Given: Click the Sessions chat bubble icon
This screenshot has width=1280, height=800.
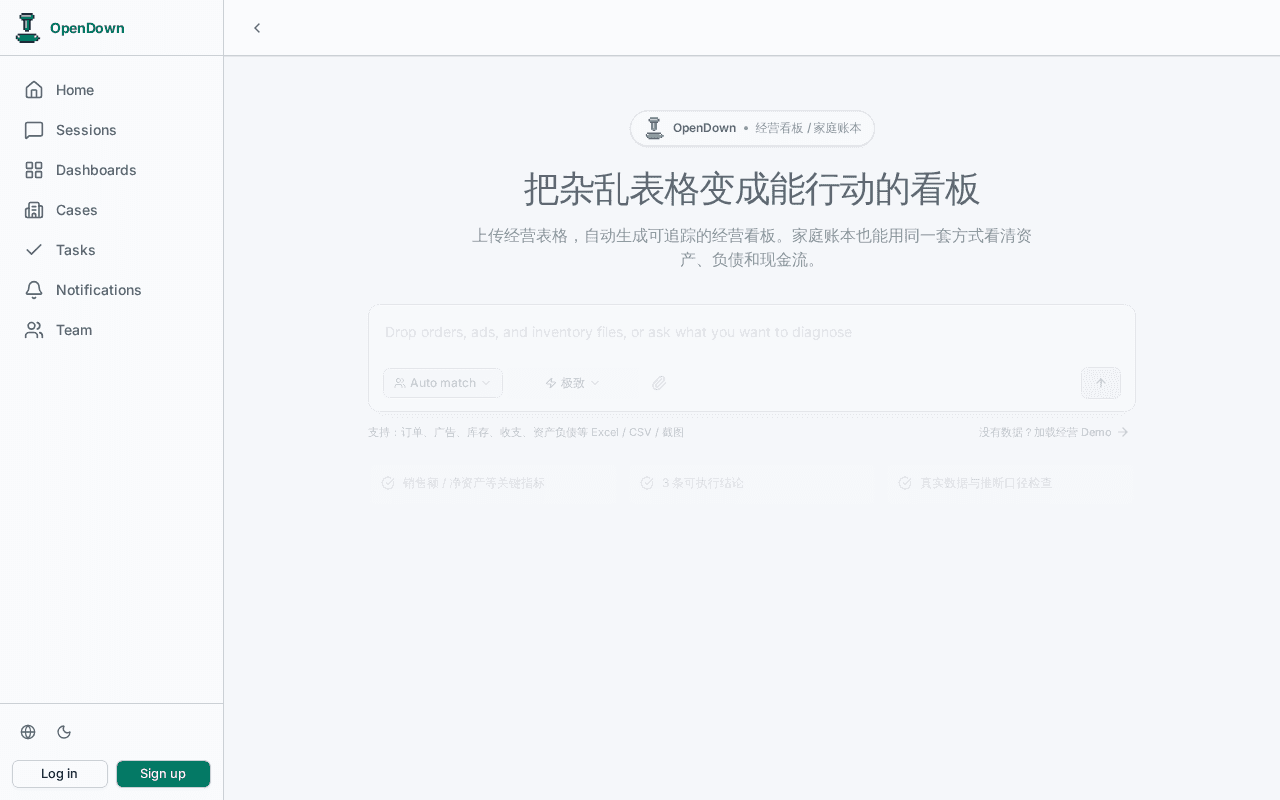Looking at the screenshot, I should pos(34,130).
